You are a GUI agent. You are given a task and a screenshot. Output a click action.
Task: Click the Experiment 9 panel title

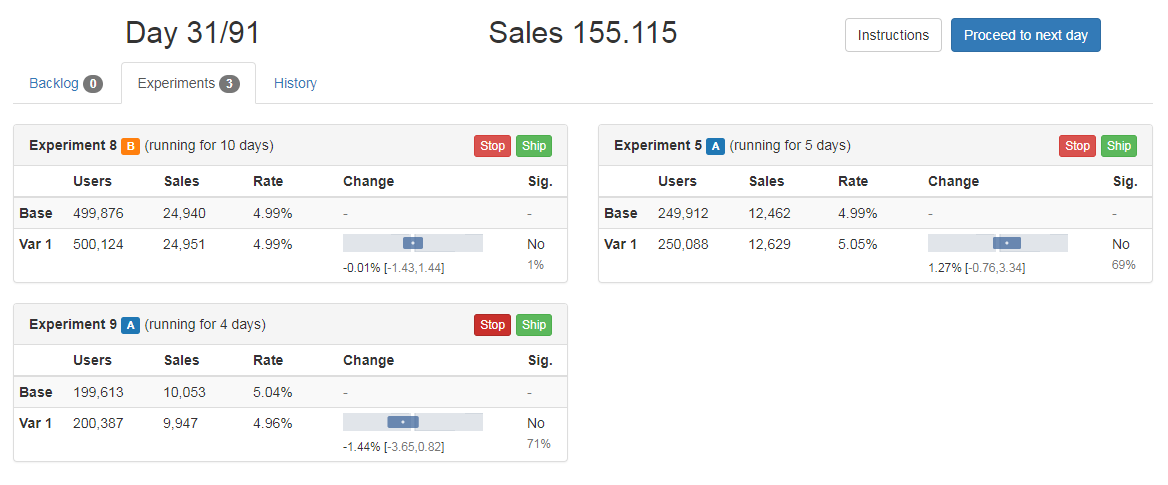73,325
